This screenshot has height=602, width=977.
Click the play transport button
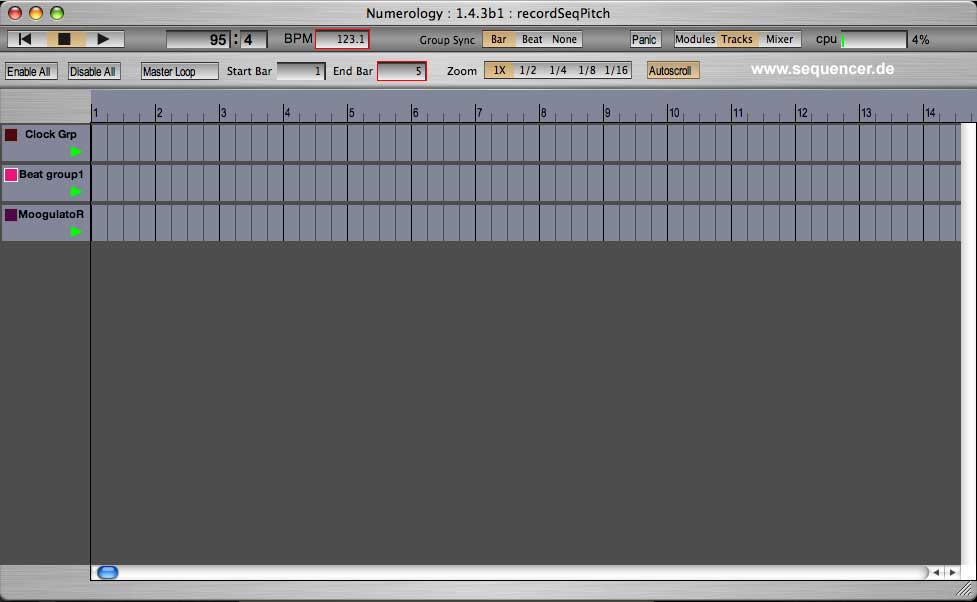(103, 39)
